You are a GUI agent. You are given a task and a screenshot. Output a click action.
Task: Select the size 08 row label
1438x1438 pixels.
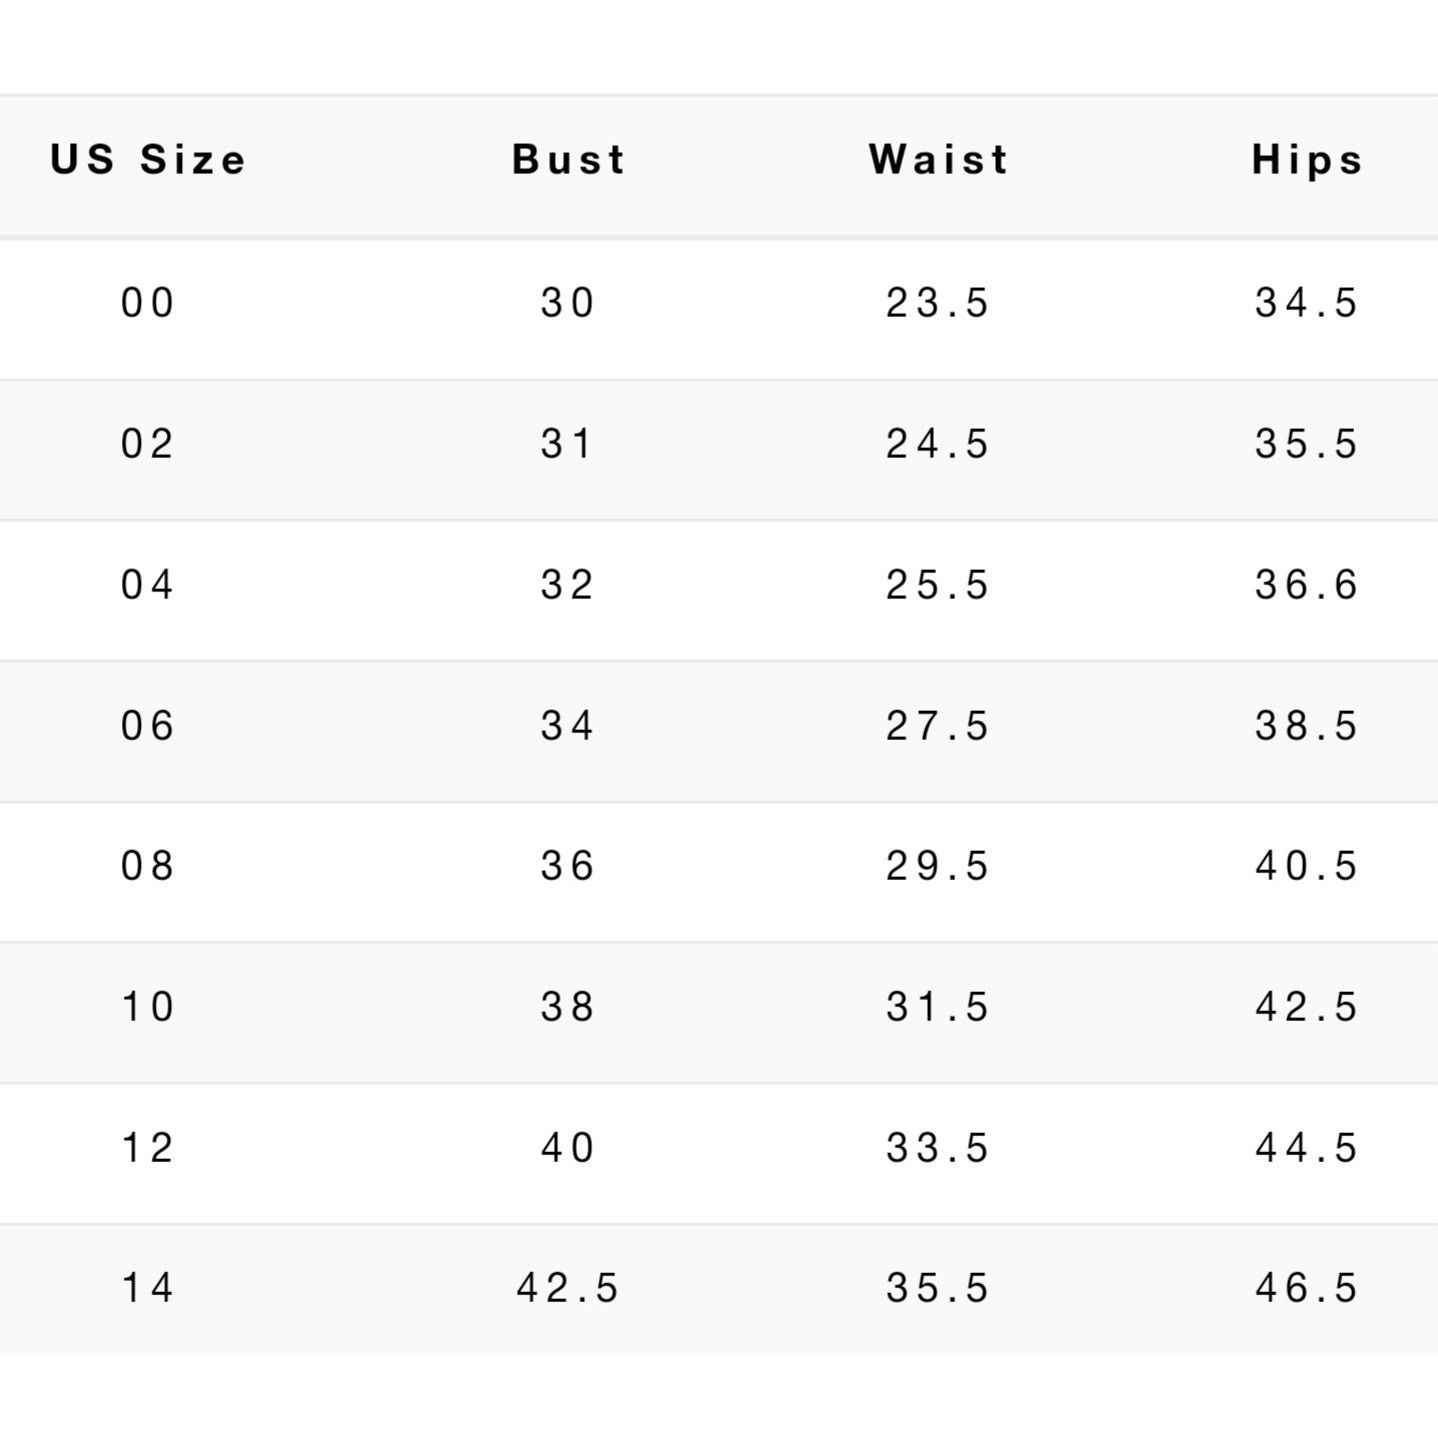(x=148, y=866)
